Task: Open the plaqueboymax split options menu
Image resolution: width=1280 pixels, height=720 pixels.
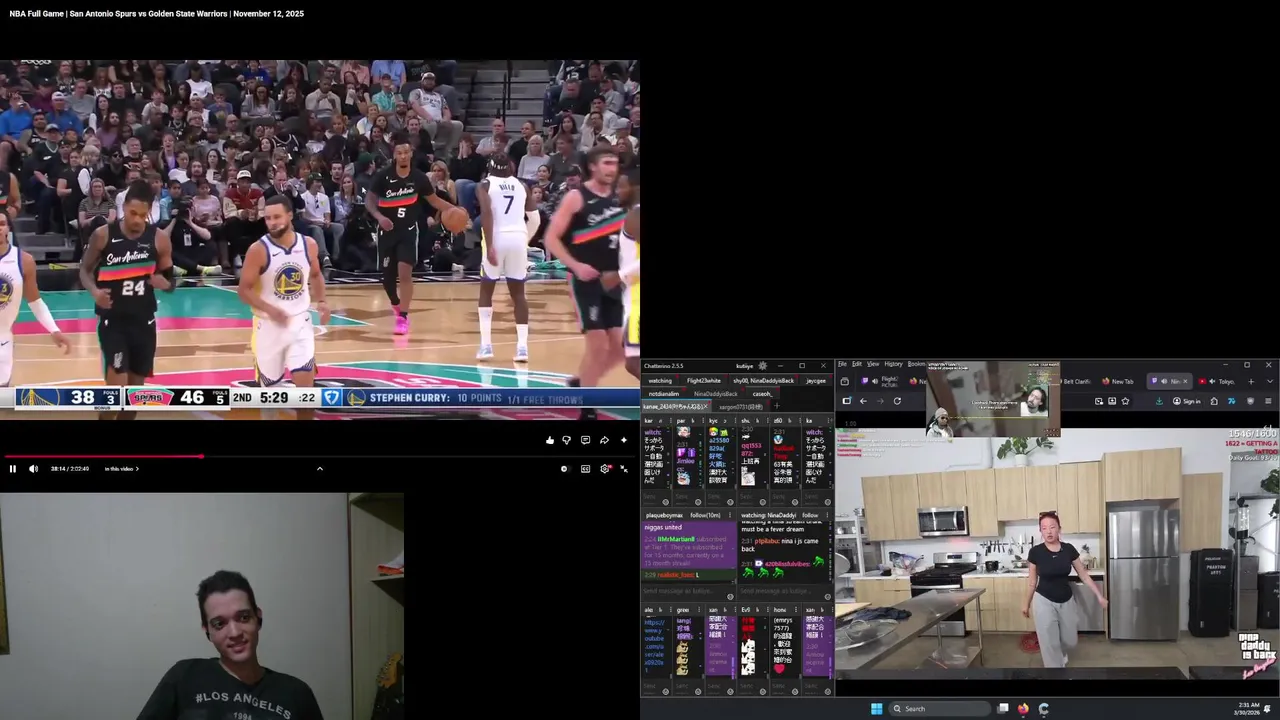Action: click(x=730, y=515)
